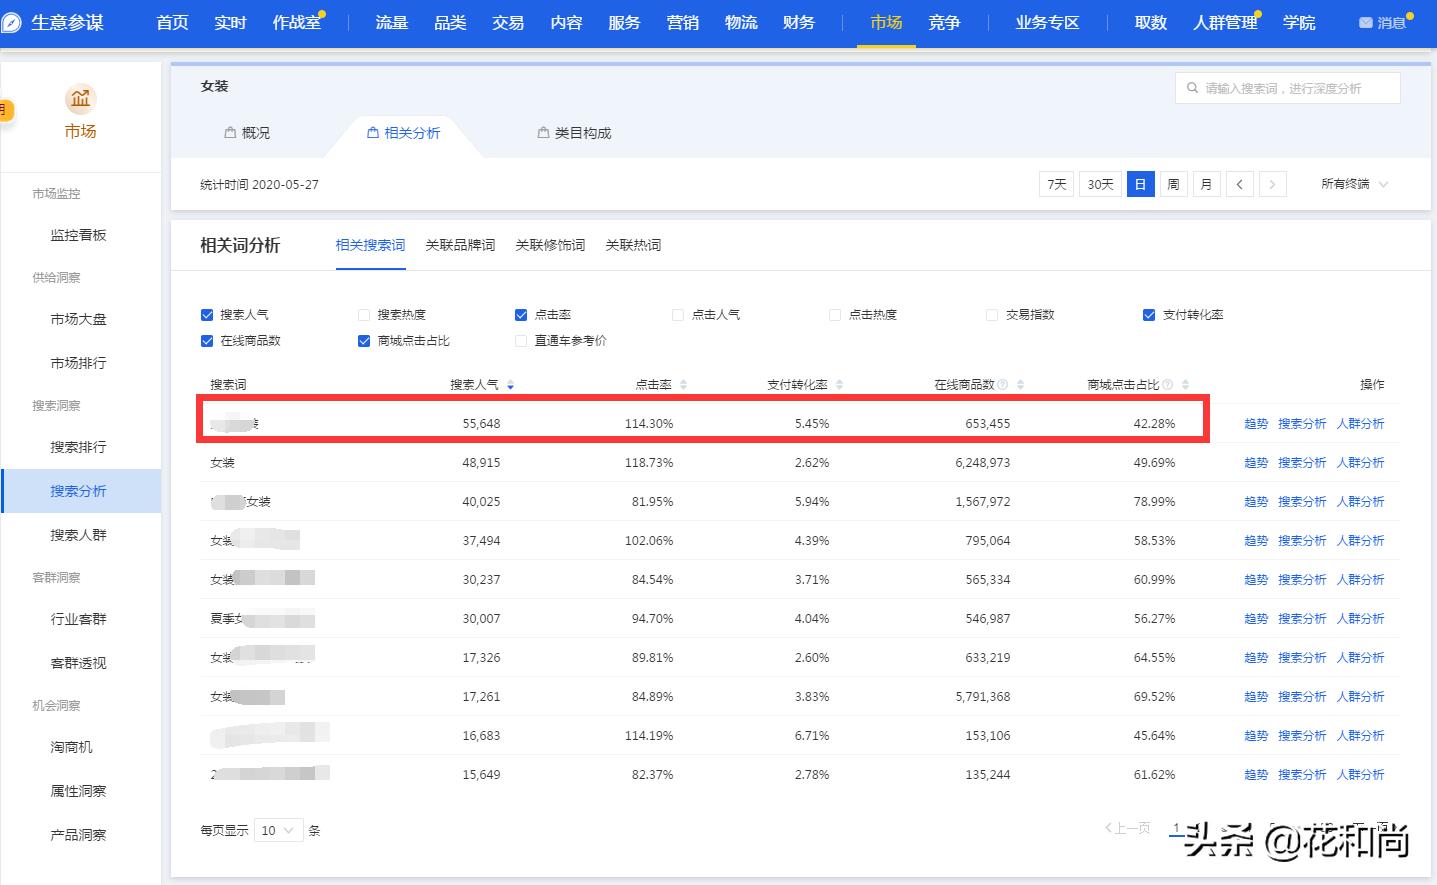
Task: Click the magnifier icon in the search box
Action: (1193, 87)
